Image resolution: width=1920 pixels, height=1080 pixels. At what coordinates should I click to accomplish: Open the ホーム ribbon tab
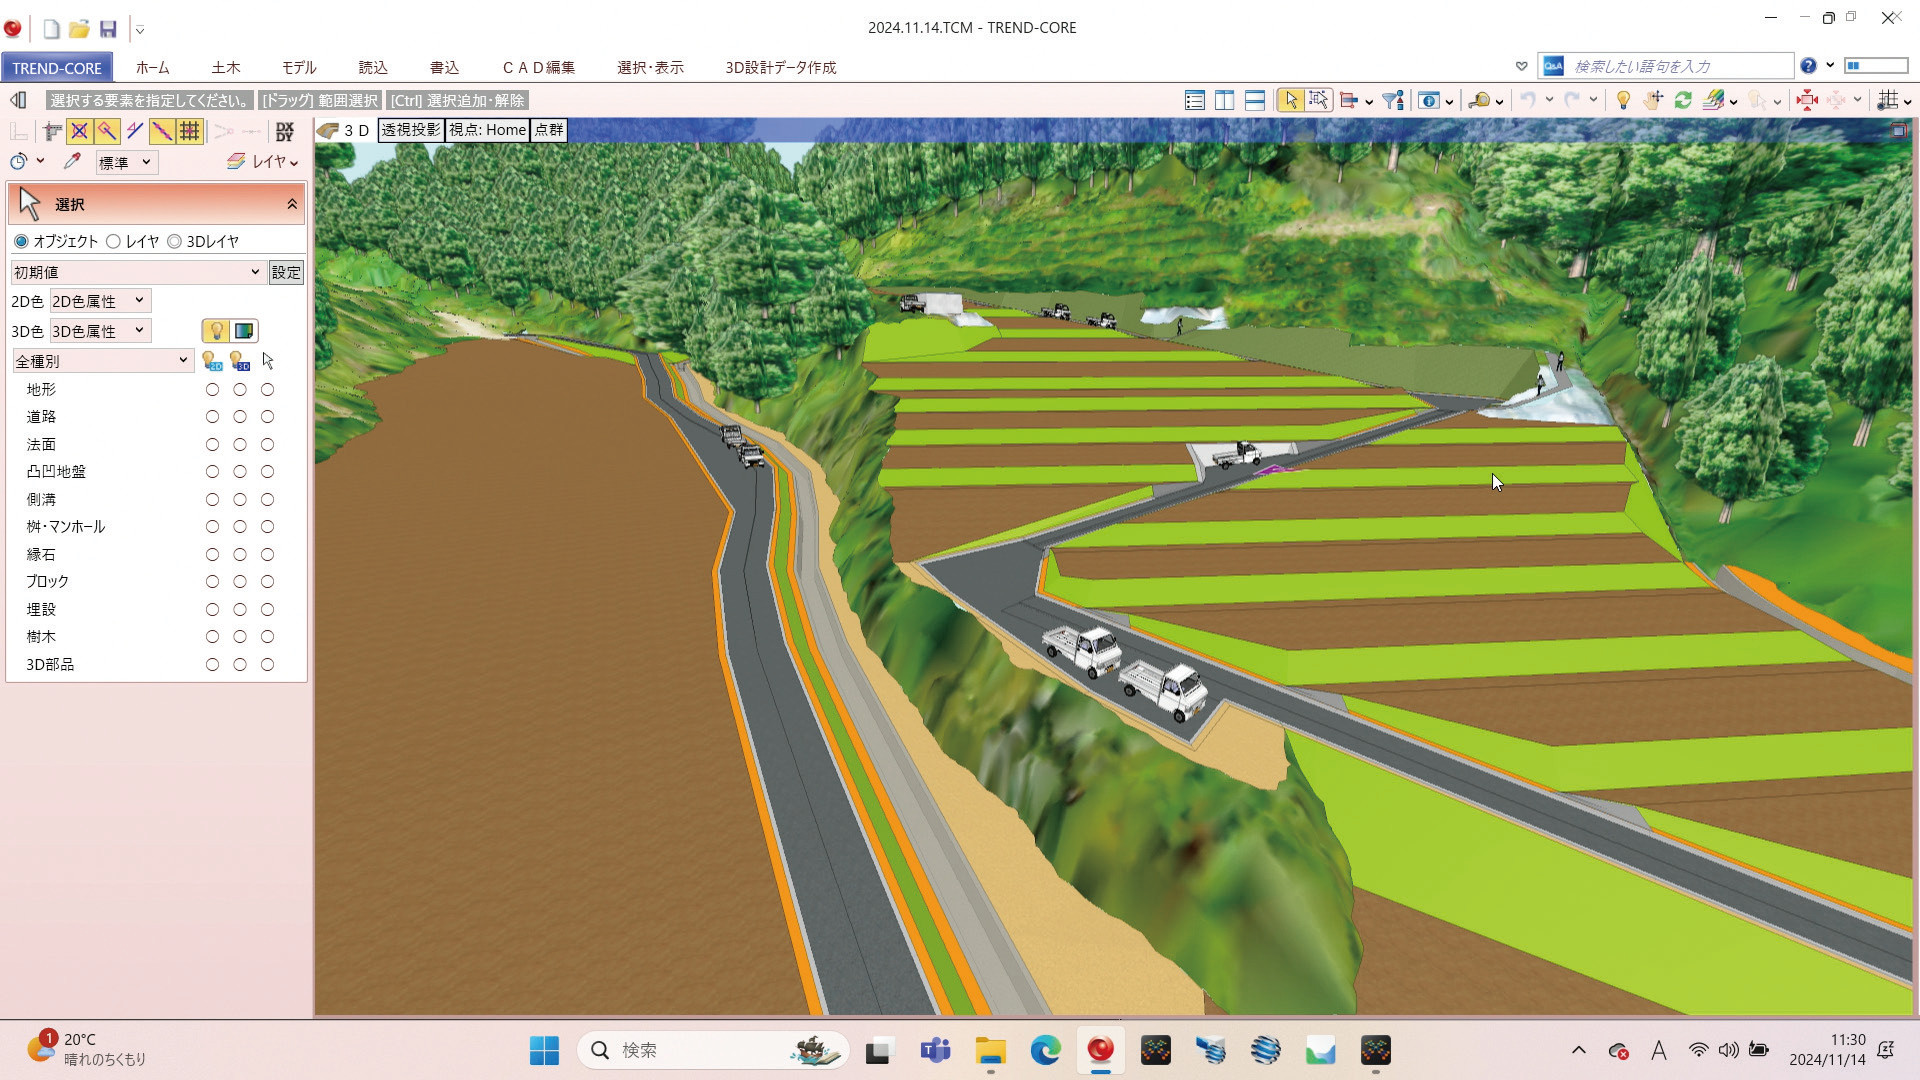point(152,67)
